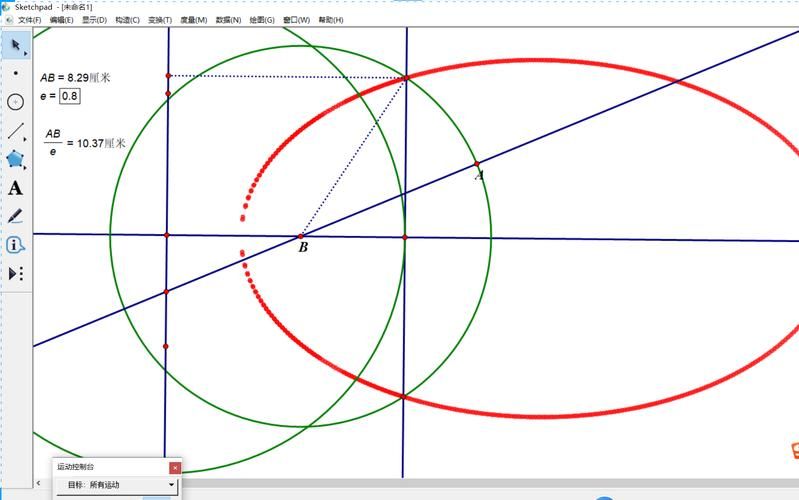Open the 帮助(H) menu
799x500 pixels.
tap(331, 20)
